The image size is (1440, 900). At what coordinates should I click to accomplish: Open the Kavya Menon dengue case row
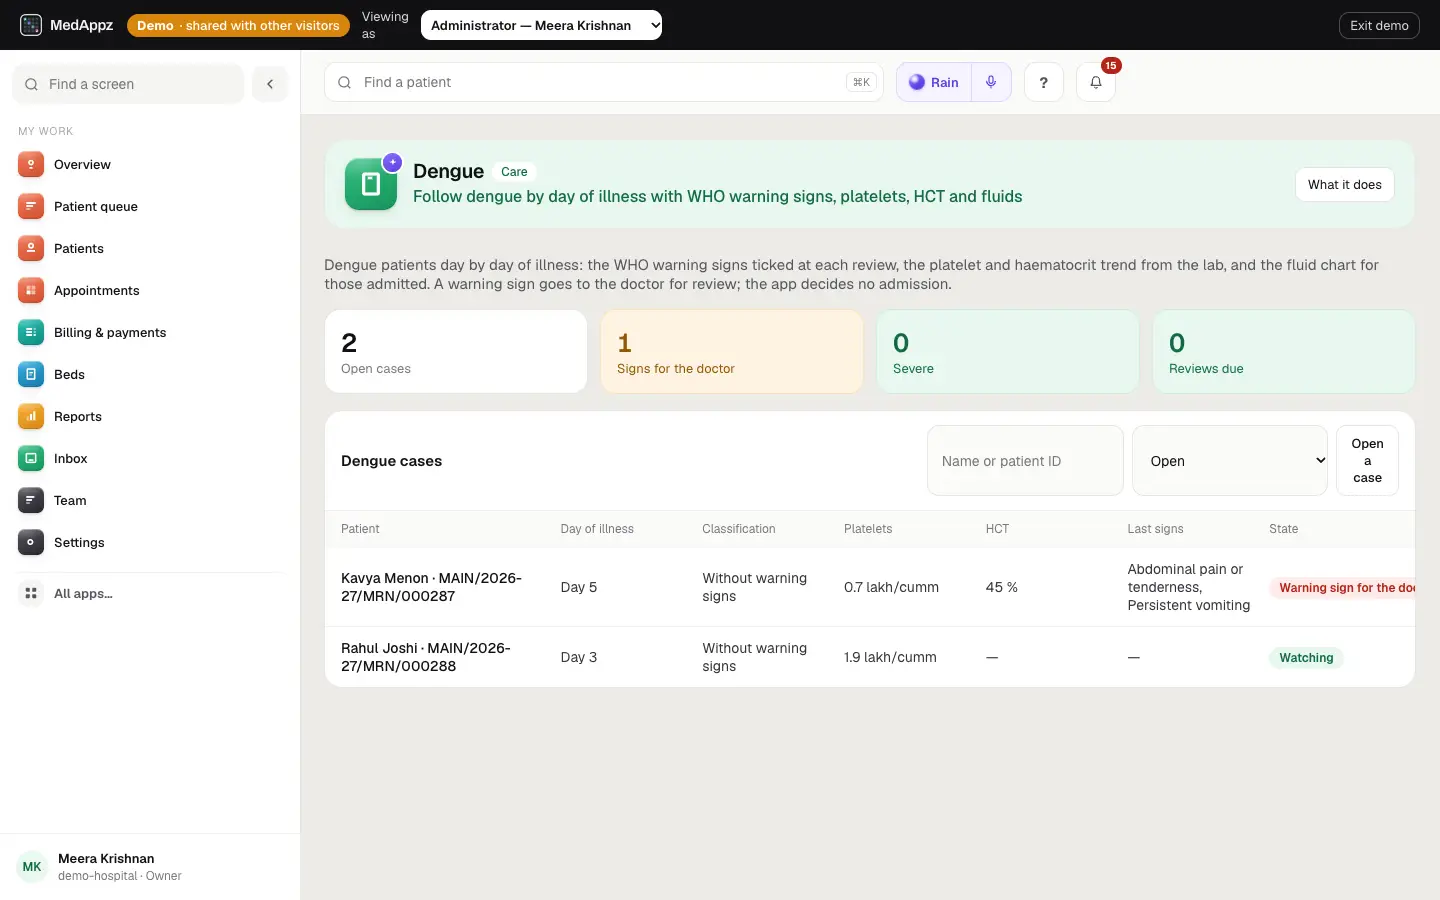click(x=870, y=587)
